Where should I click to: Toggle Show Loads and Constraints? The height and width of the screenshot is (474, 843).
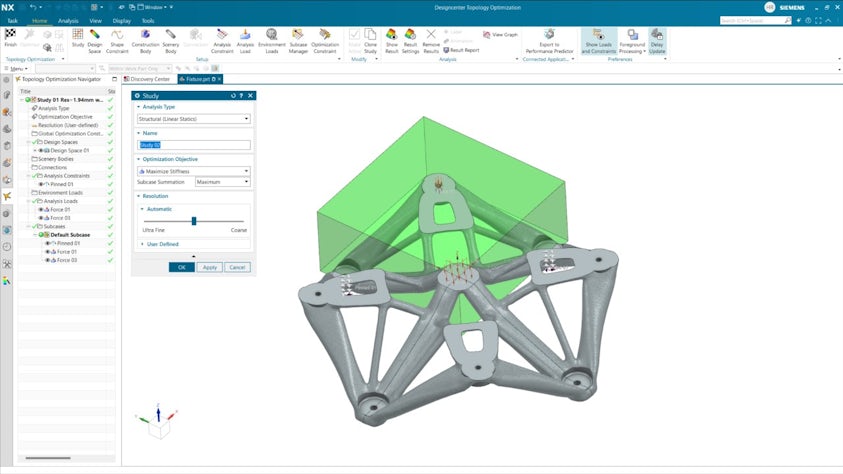click(598, 41)
